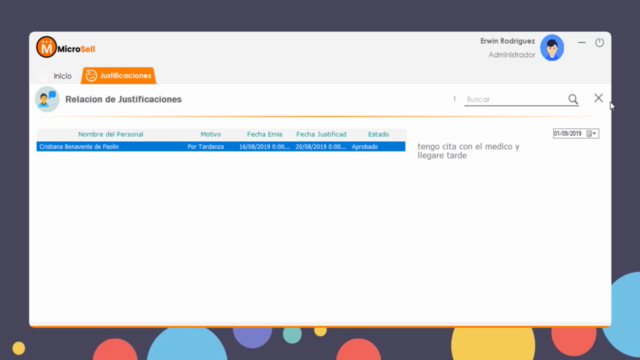The width and height of the screenshot is (640, 360).
Task: Sort by Nombre del Personal column
Action: pyautogui.click(x=111, y=134)
